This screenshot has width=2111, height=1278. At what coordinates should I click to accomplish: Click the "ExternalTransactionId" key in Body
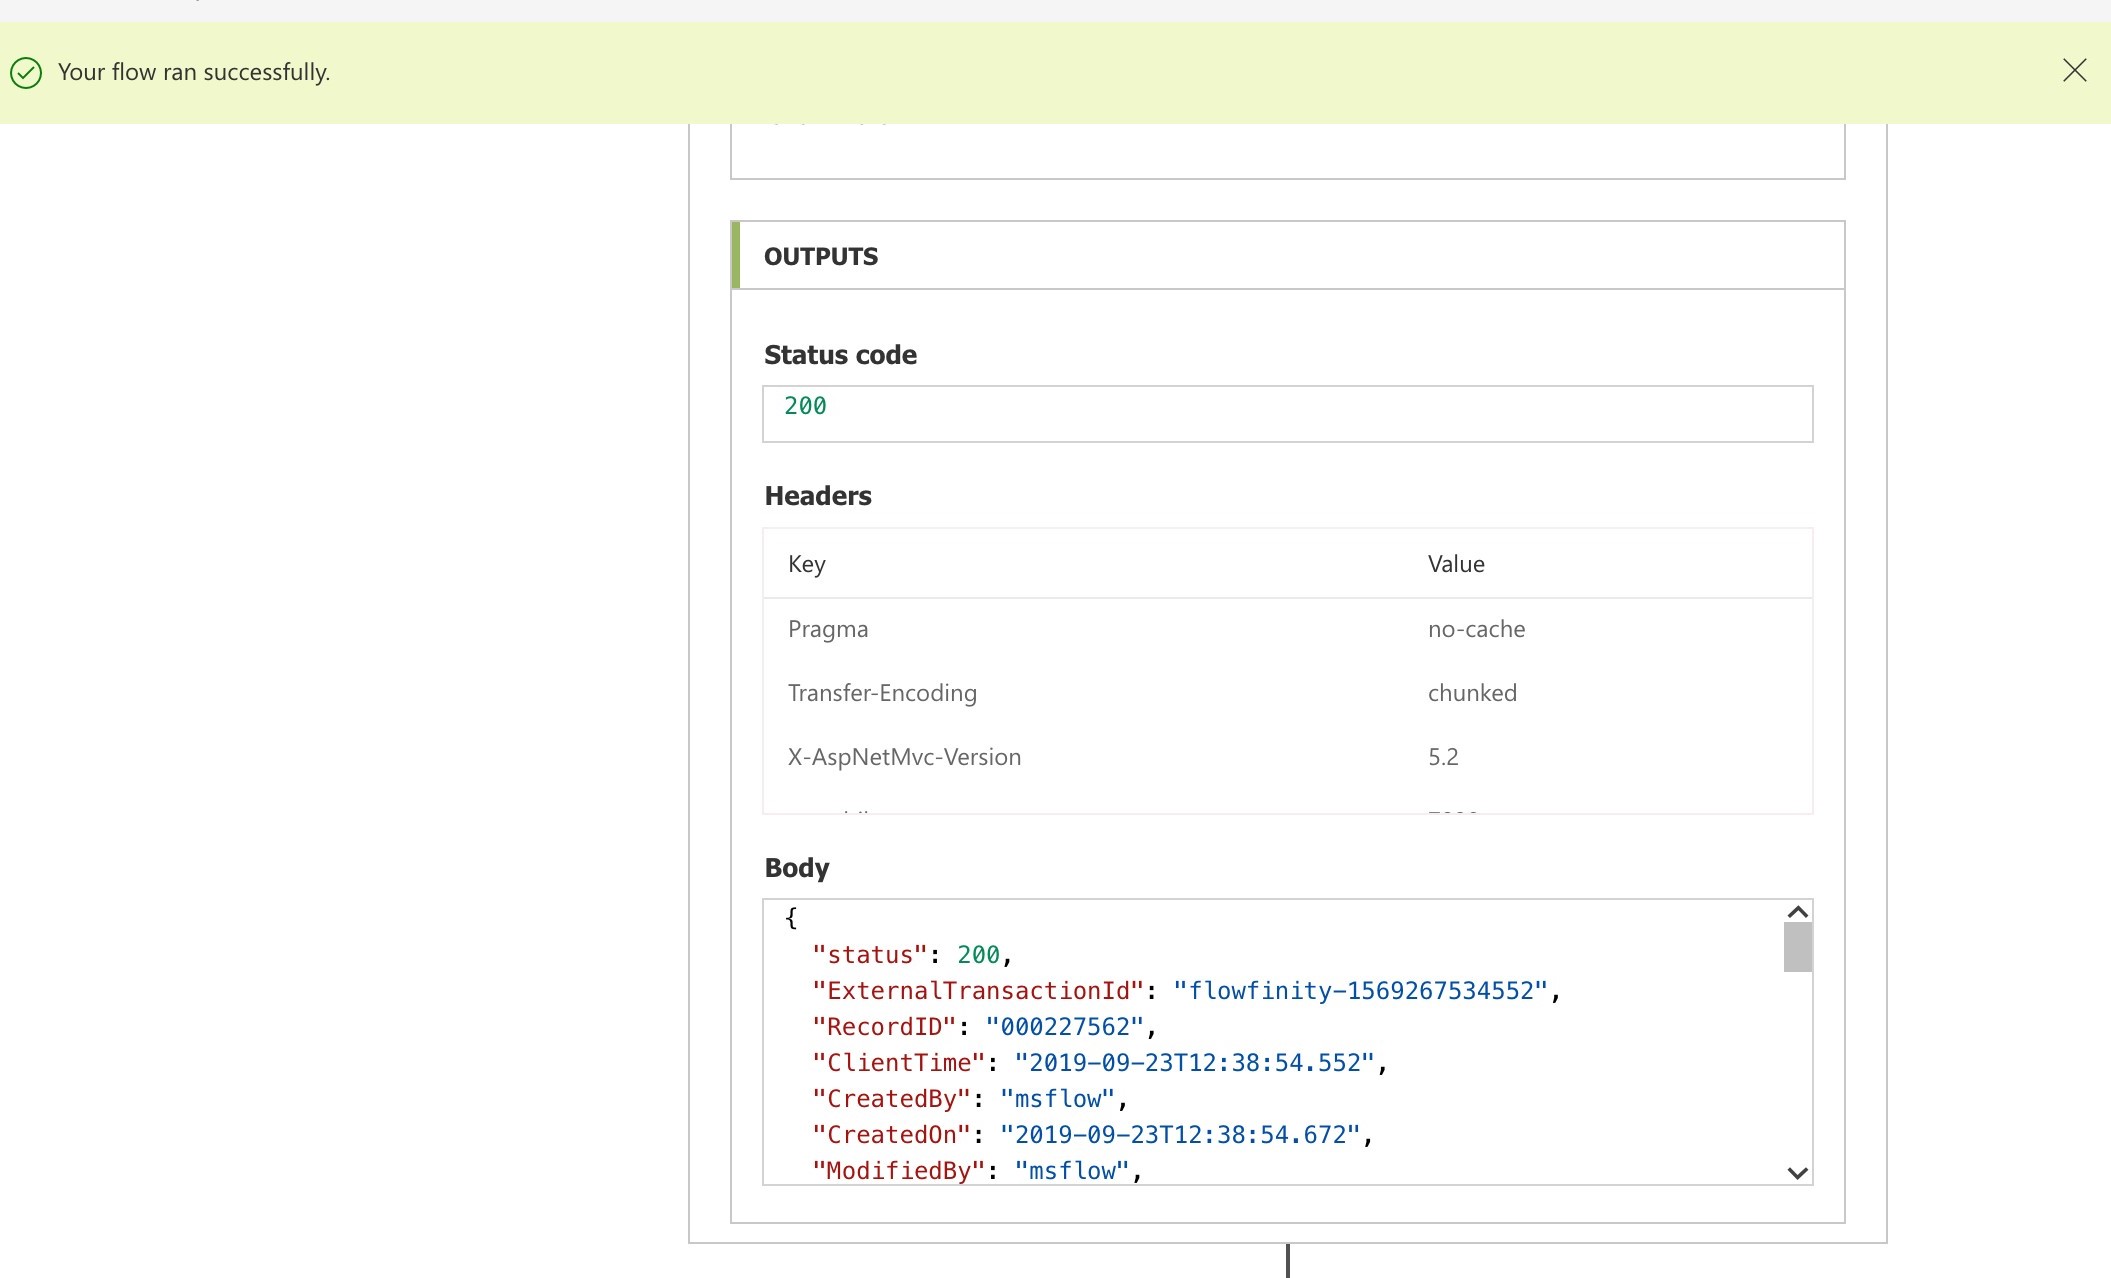978,991
